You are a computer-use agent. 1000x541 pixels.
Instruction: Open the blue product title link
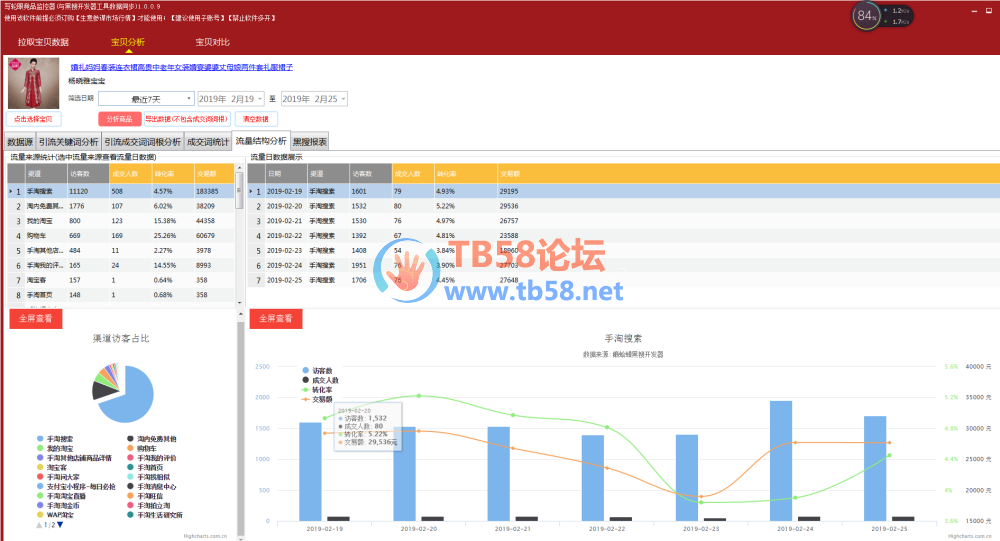(x=182, y=67)
